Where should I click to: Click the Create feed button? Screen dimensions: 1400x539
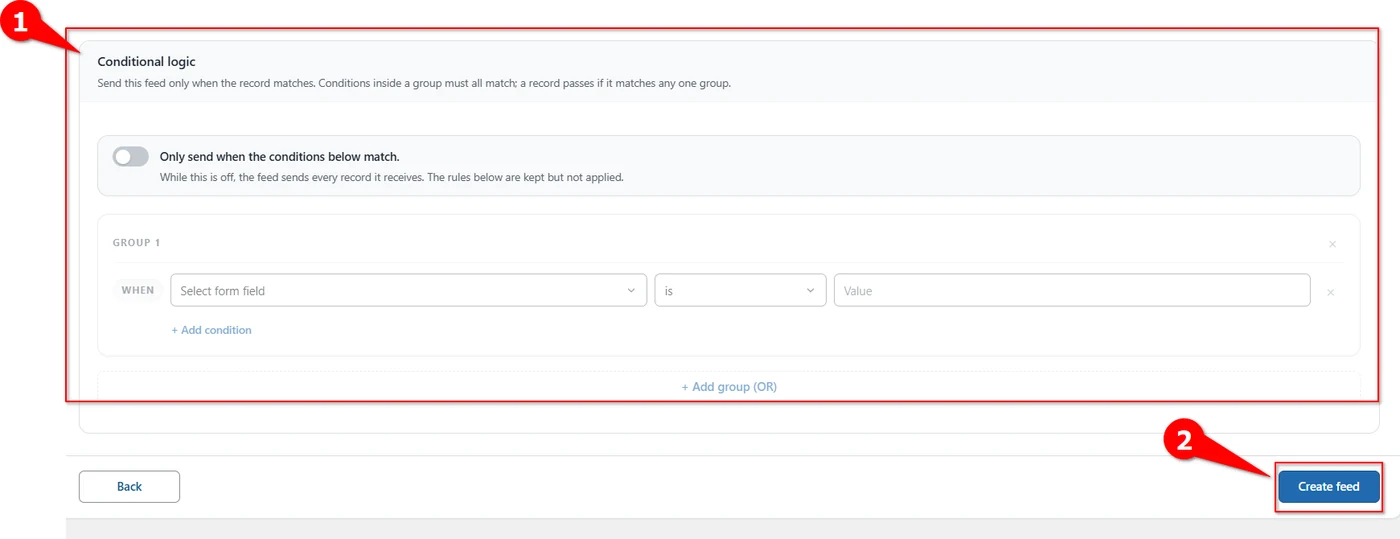(1329, 487)
